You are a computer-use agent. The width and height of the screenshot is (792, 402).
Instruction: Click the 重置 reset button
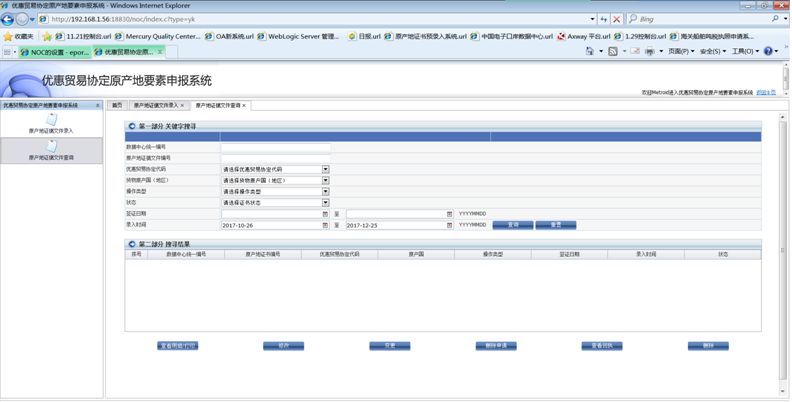point(556,225)
